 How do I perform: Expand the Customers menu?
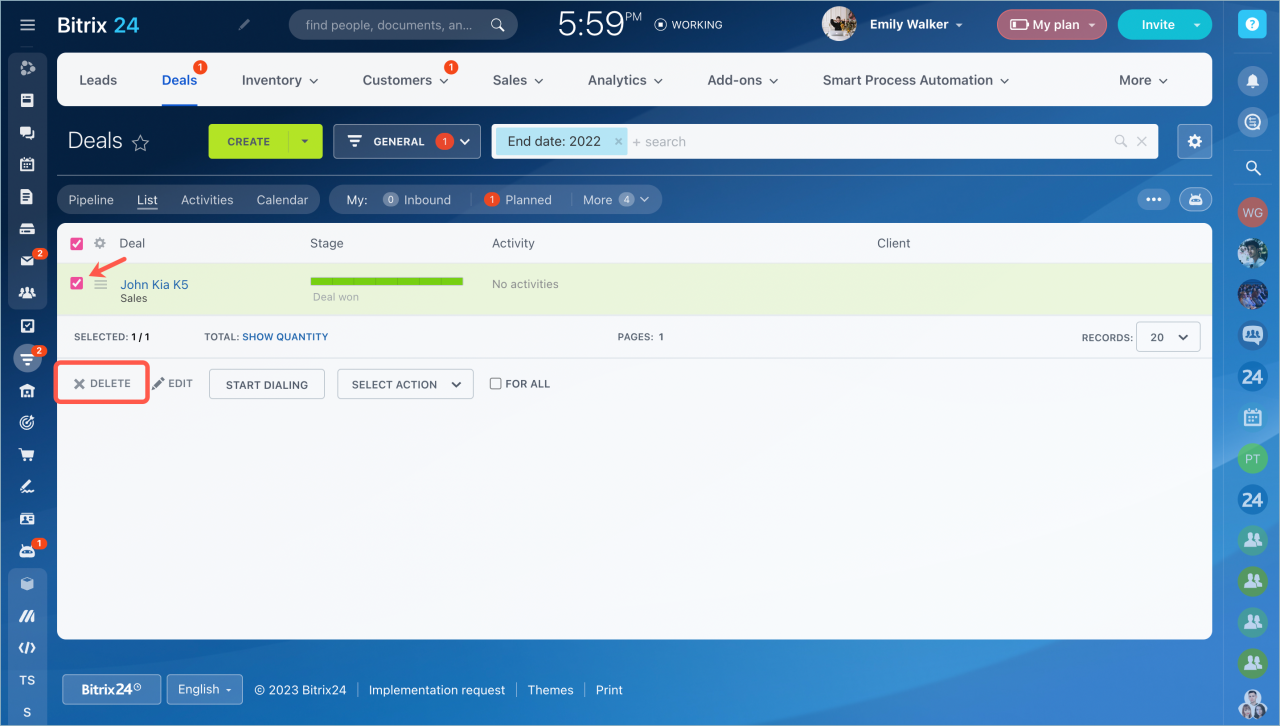(x=405, y=80)
